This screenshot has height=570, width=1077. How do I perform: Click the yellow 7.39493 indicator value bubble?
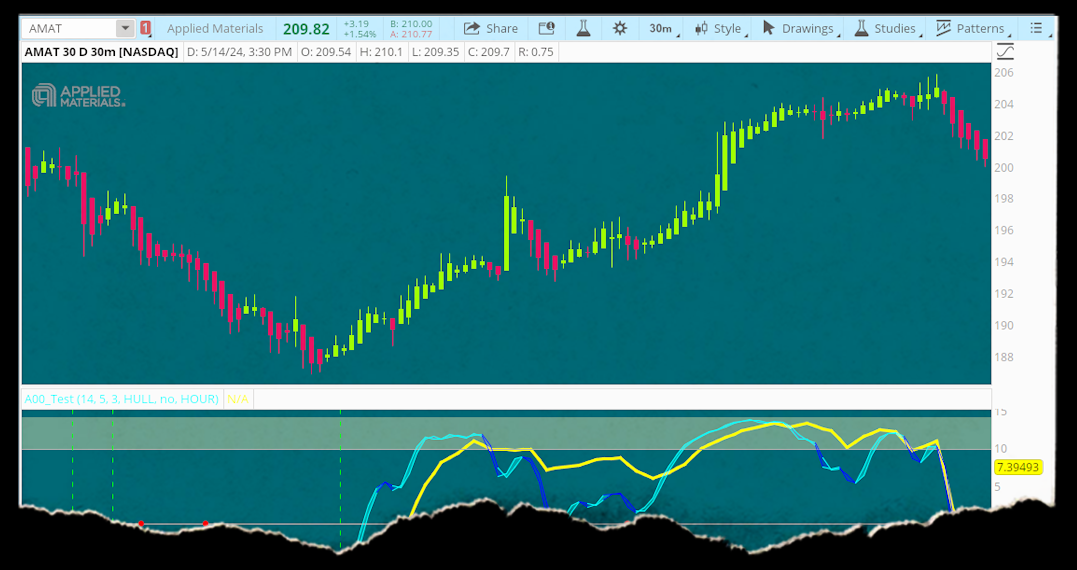(1019, 467)
